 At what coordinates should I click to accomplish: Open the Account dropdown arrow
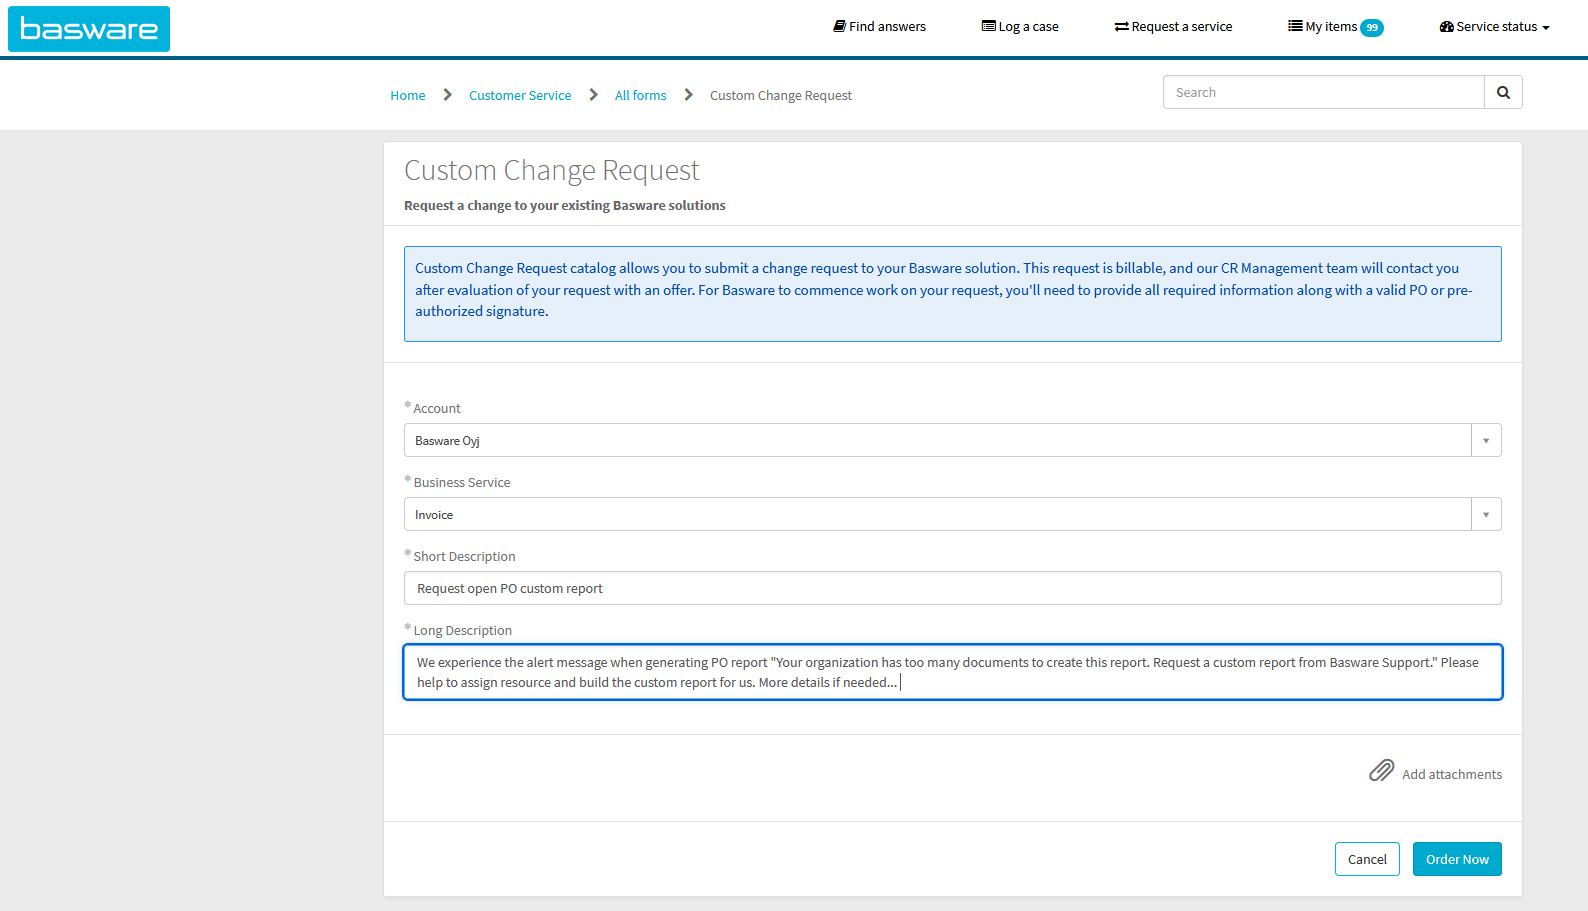coord(1486,441)
